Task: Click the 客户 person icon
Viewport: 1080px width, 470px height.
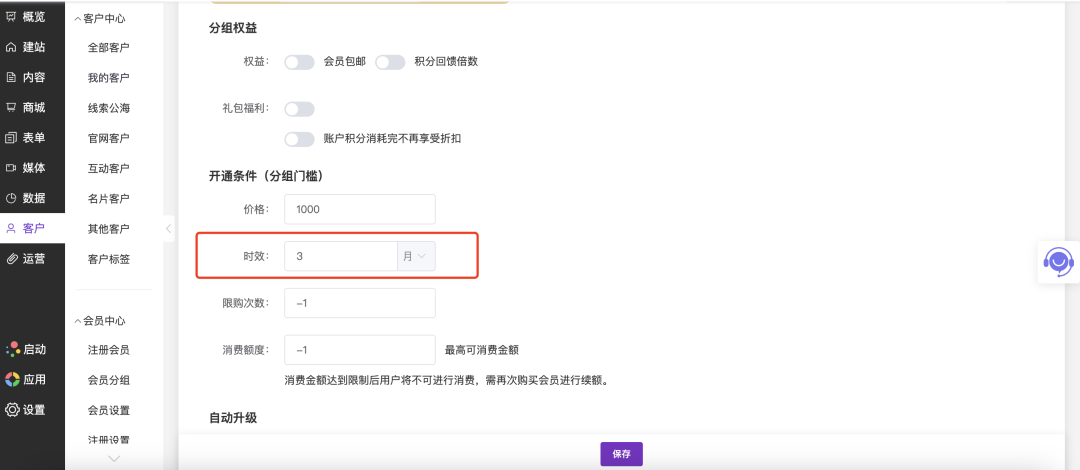Action: click(11, 228)
